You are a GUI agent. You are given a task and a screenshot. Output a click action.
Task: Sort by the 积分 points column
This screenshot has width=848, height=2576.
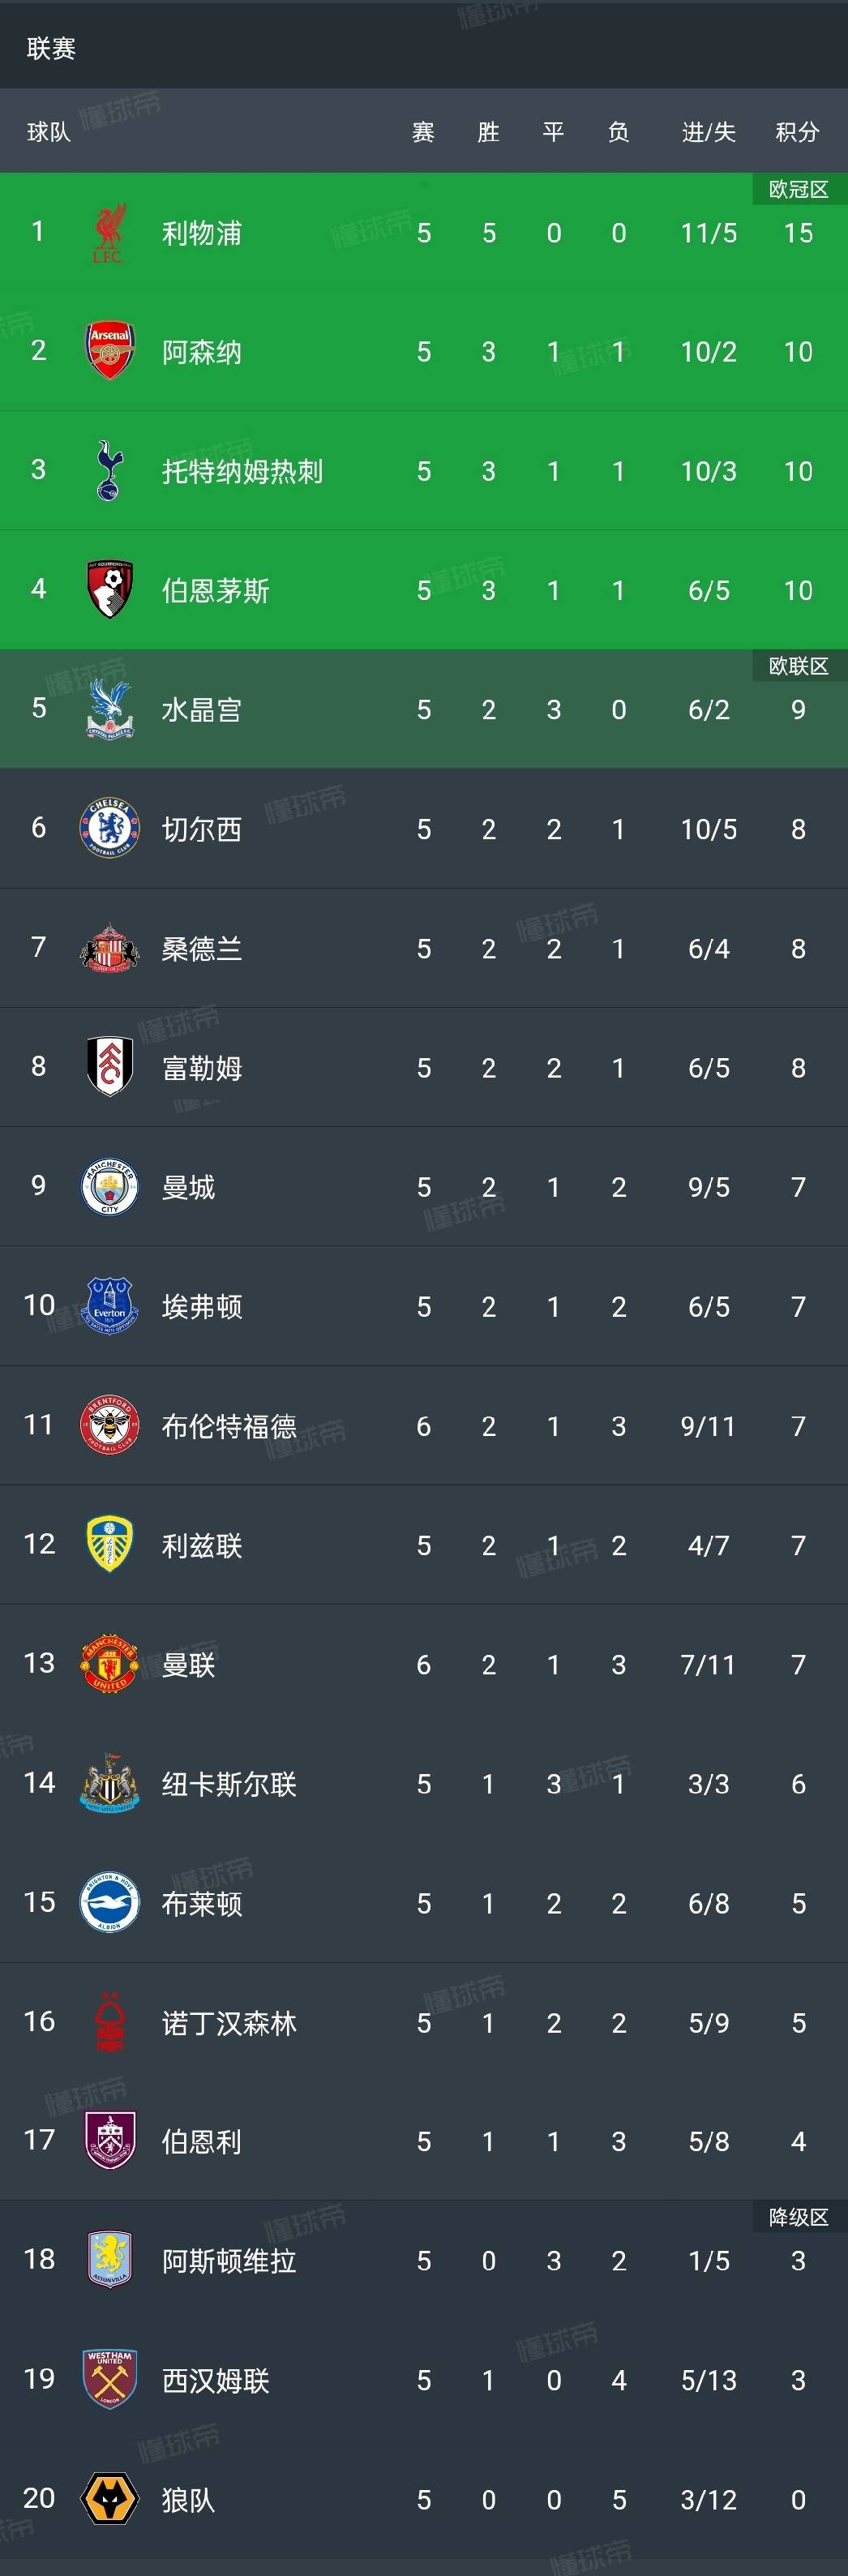796,131
